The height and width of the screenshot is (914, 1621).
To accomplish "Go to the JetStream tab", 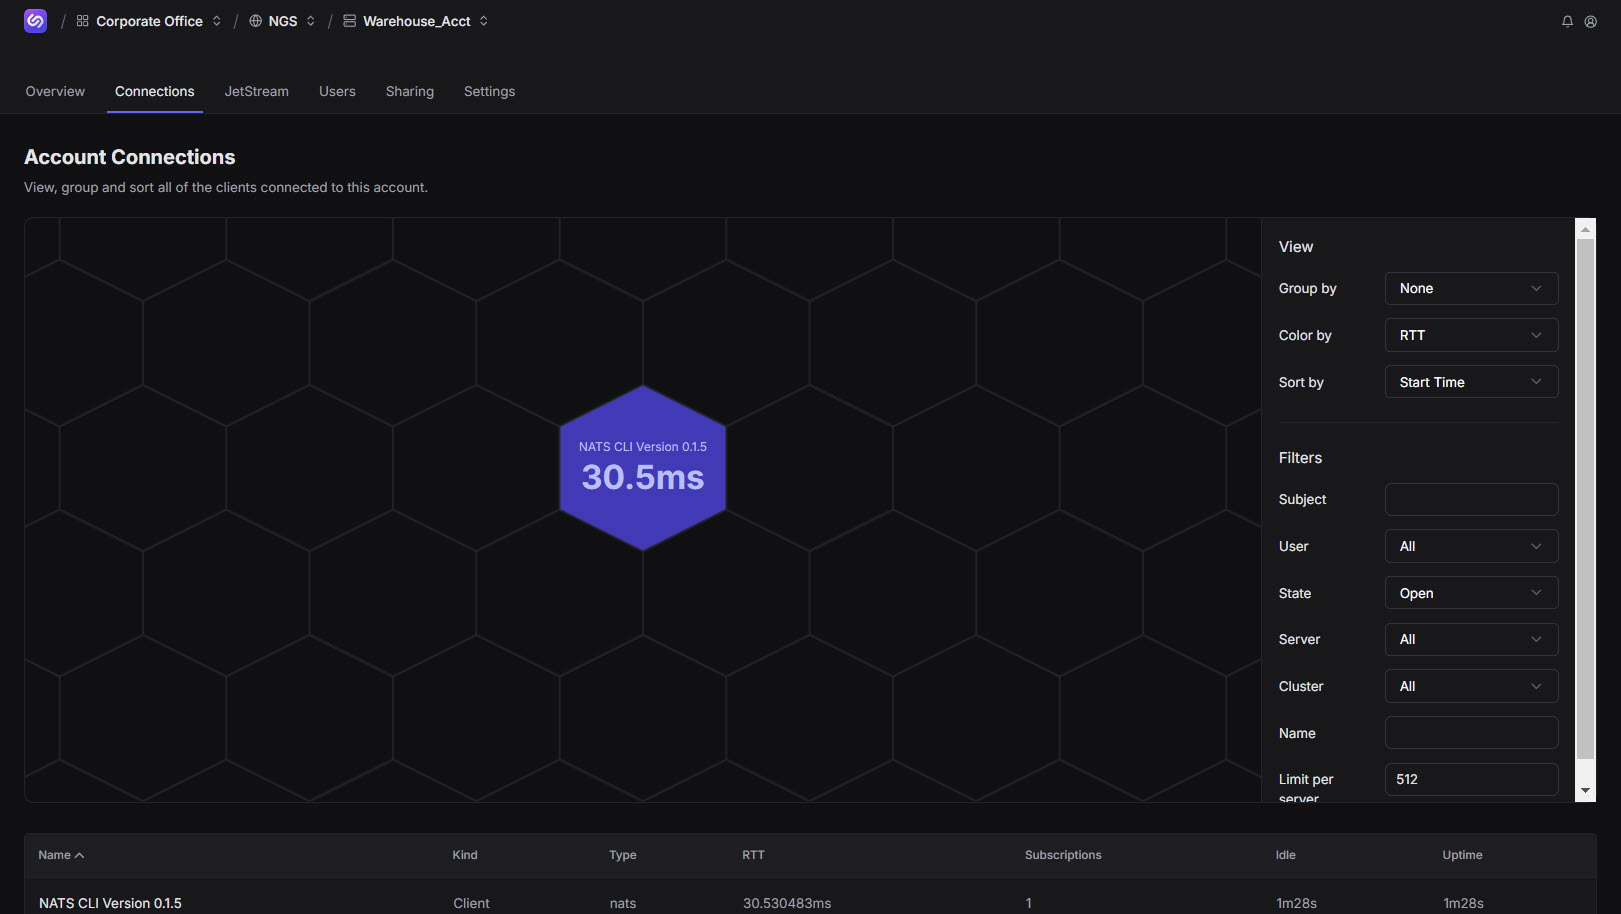I will 257,91.
